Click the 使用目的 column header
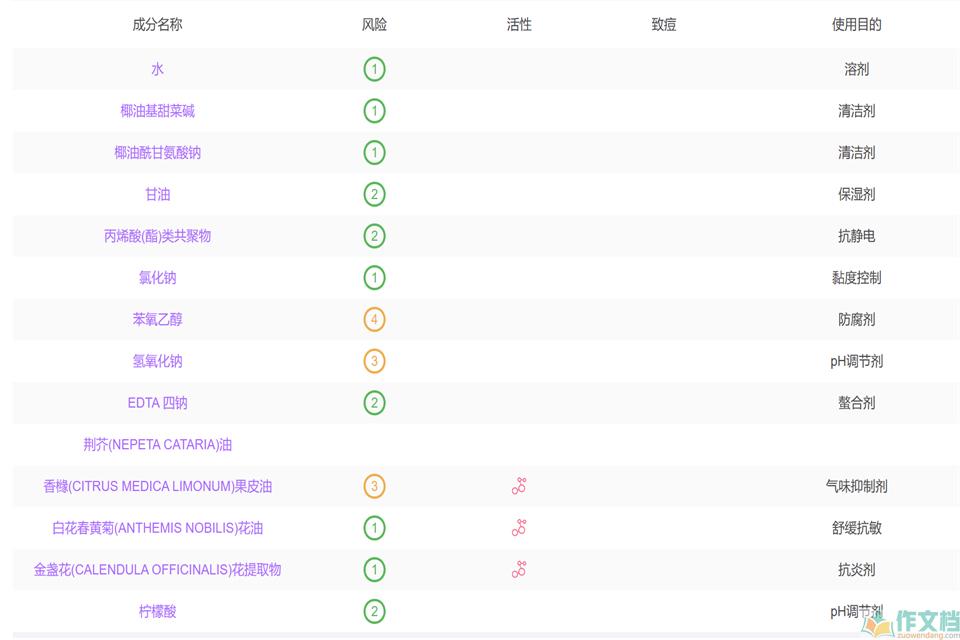Viewport: 960px width, 640px height. pyautogui.click(x=856, y=25)
